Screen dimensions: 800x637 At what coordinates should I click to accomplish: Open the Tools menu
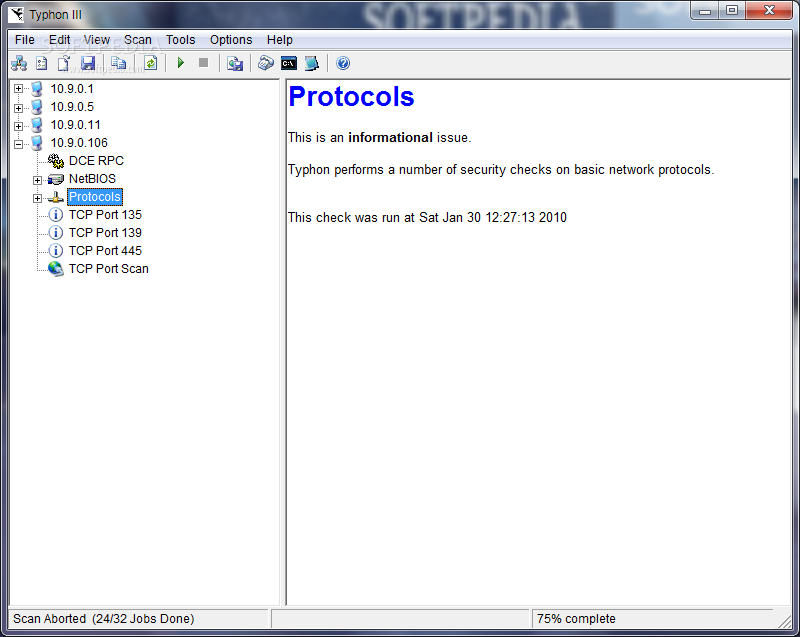click(181, 40)
